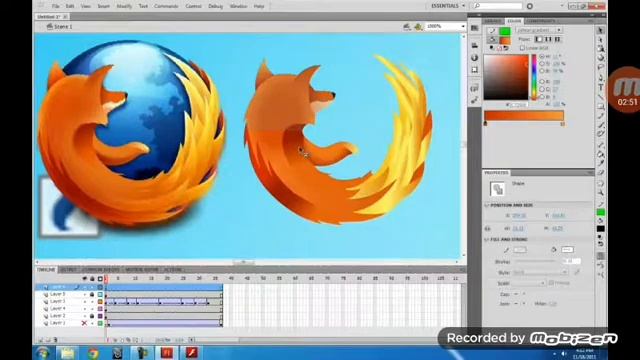Click inside the color picker square

(x=506, y=77)
